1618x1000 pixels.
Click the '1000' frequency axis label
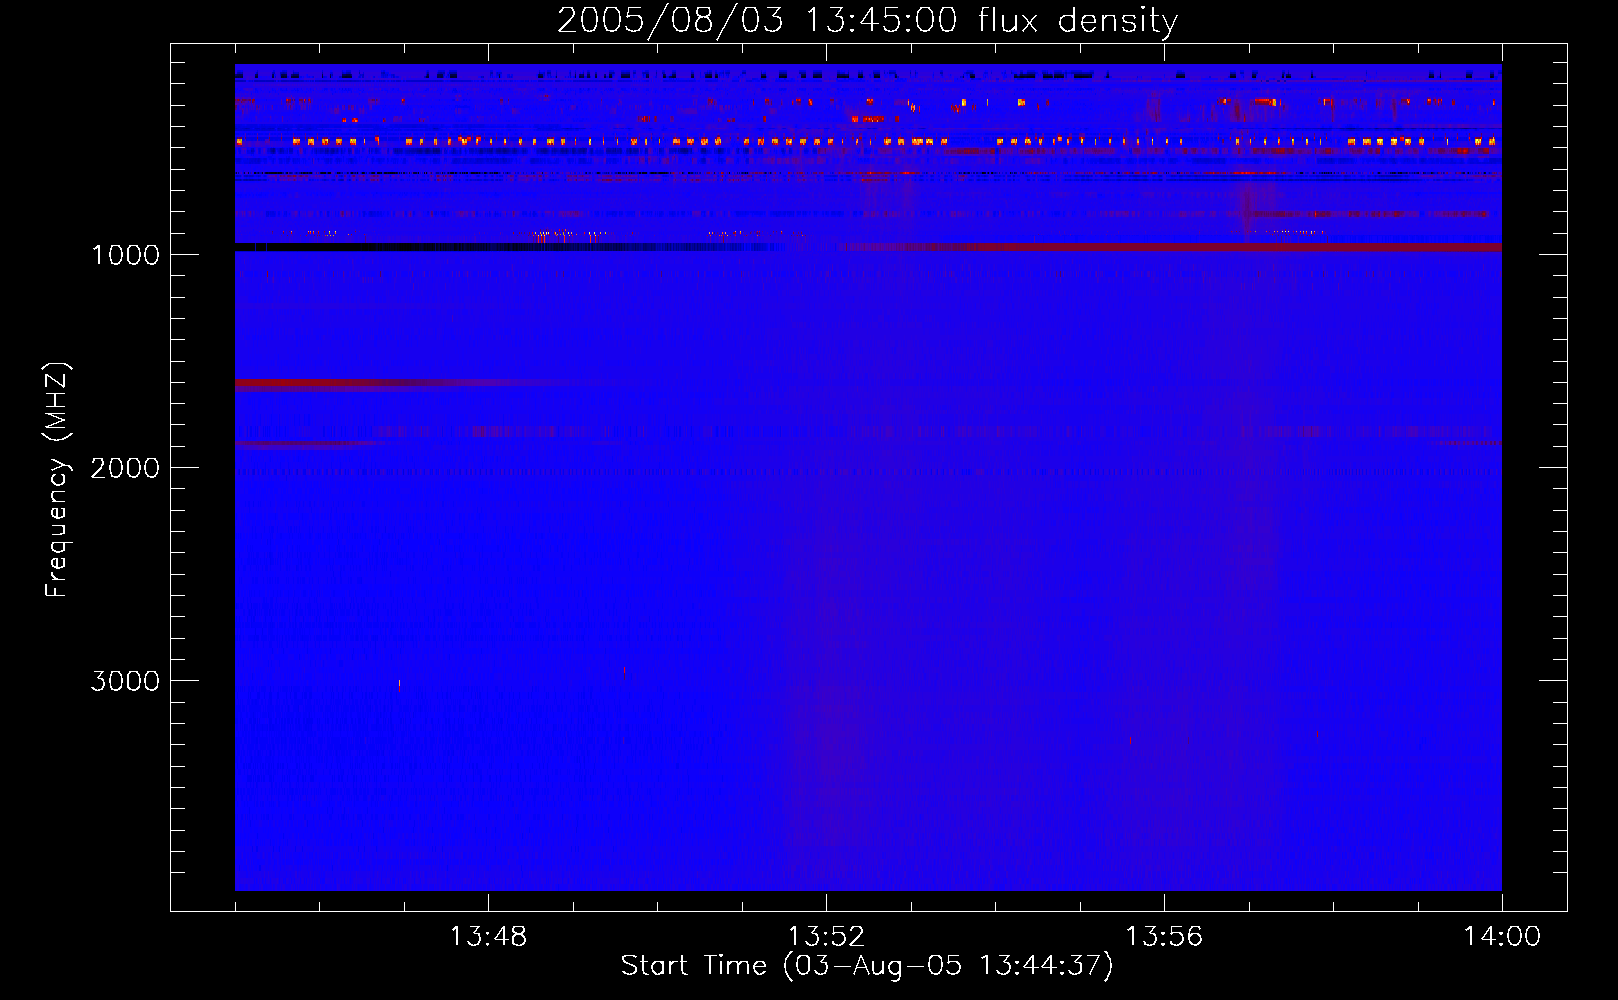click(x=125, y=255)
